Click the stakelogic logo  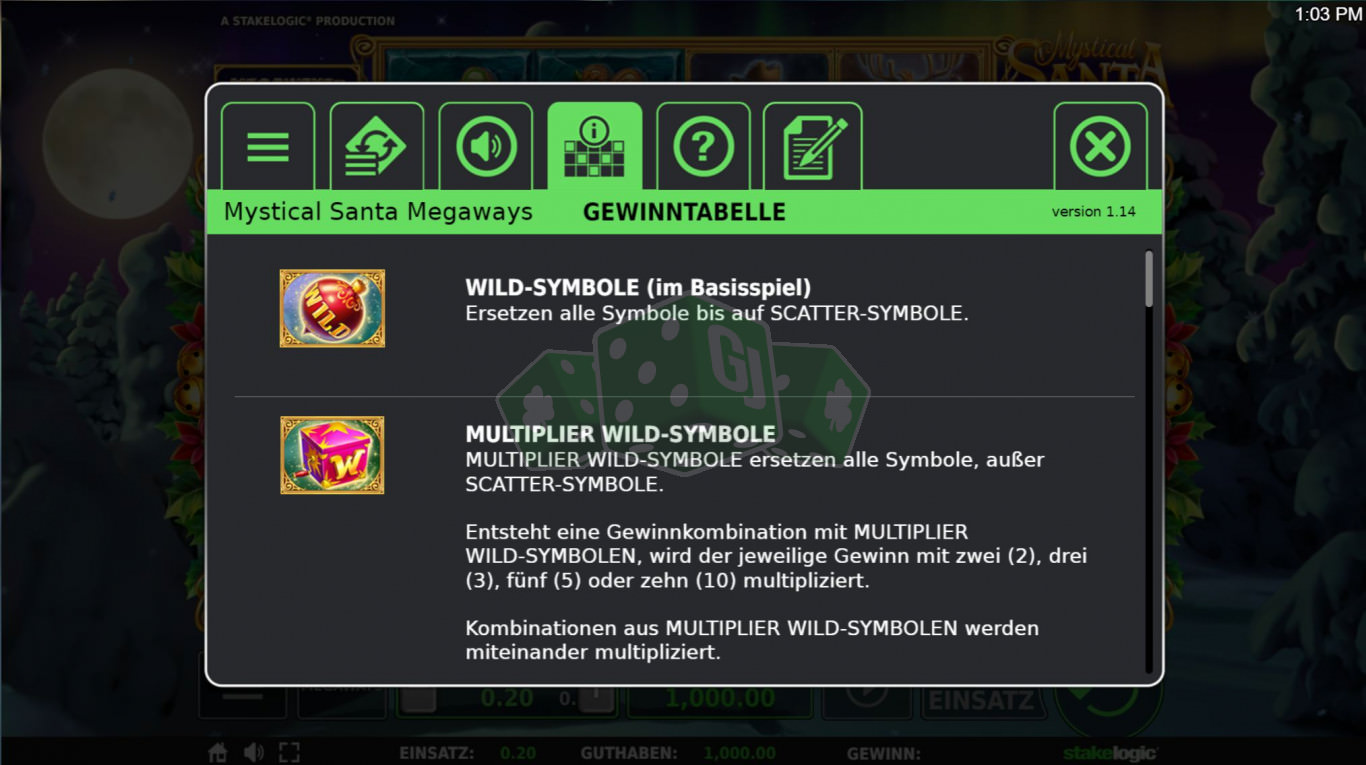[1109, 753]
